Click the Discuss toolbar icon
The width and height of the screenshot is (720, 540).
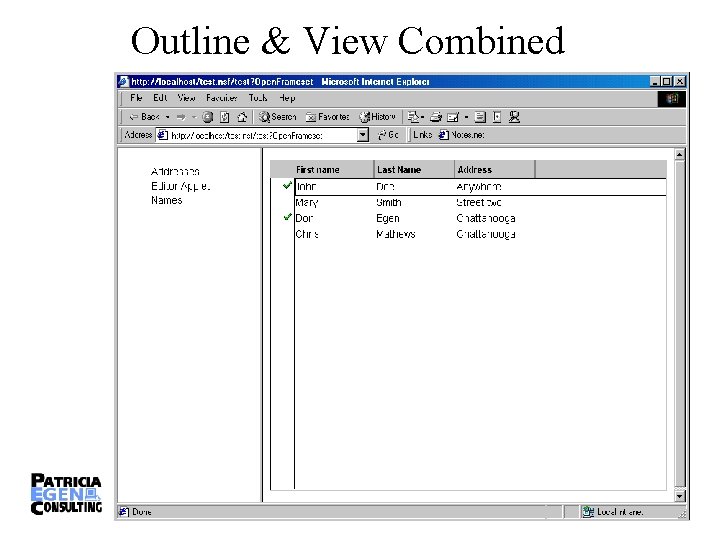[480, 117]
